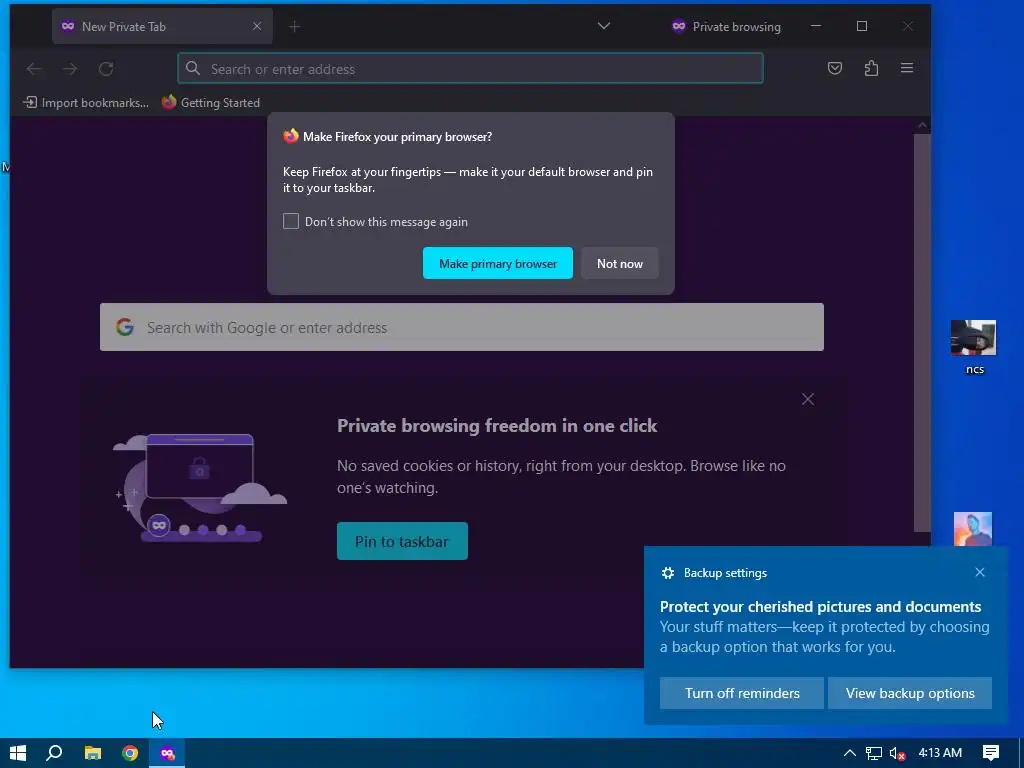This screenshot has width=1024, height=768.
Task: Dismiss the private browsing promo with X
Action: (808, 399)
